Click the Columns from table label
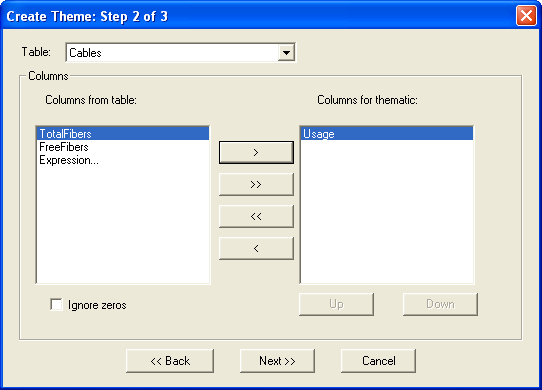Screen dimensions: 542x390 pyautogui.click(x=91, y=100)
